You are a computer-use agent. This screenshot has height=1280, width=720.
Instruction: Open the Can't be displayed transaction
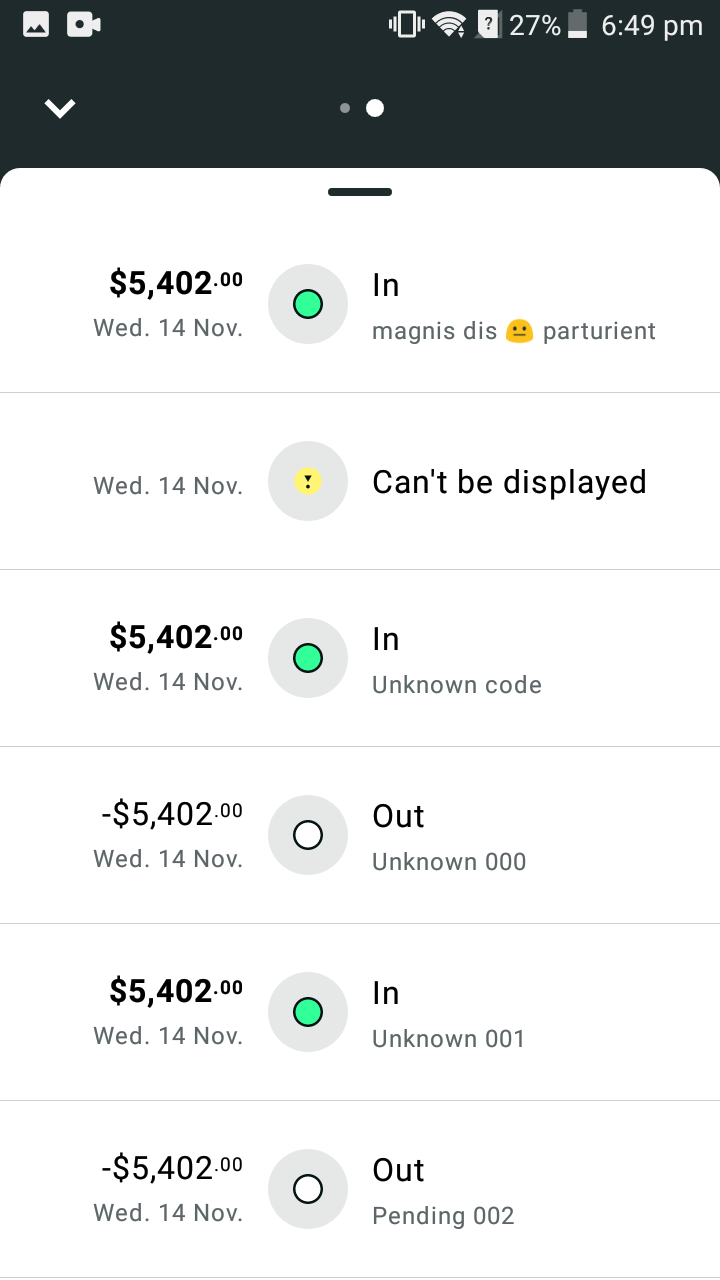pos(509,482)
